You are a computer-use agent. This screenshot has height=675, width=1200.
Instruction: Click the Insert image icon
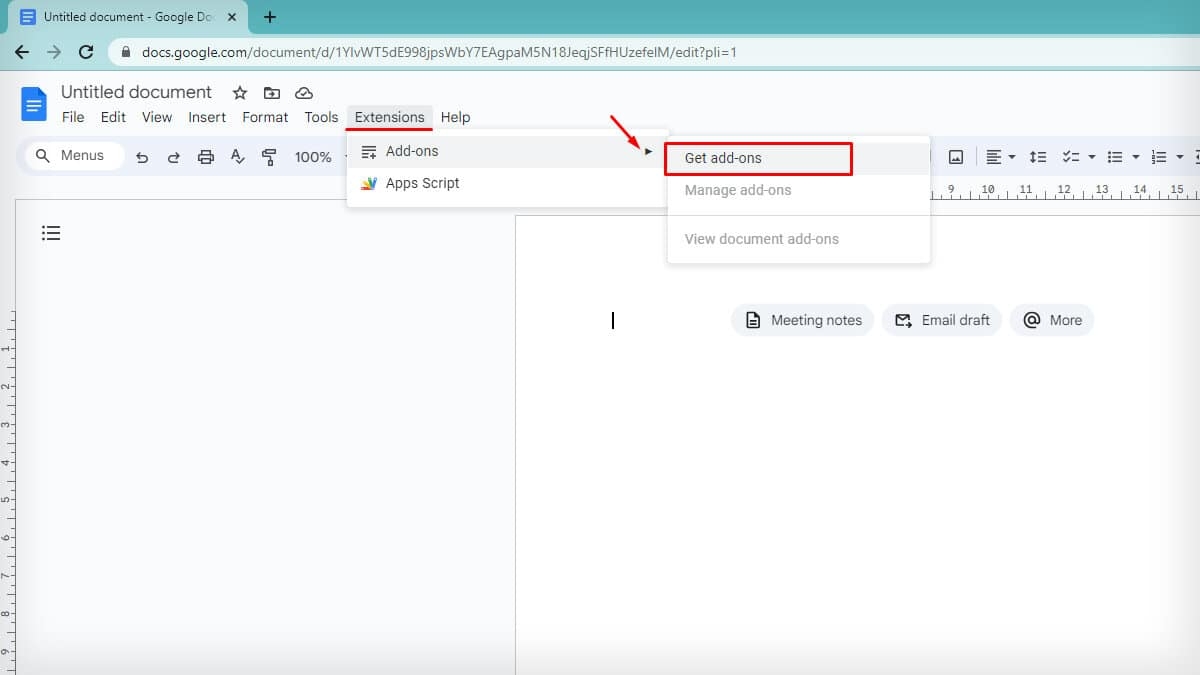(956, 156)
